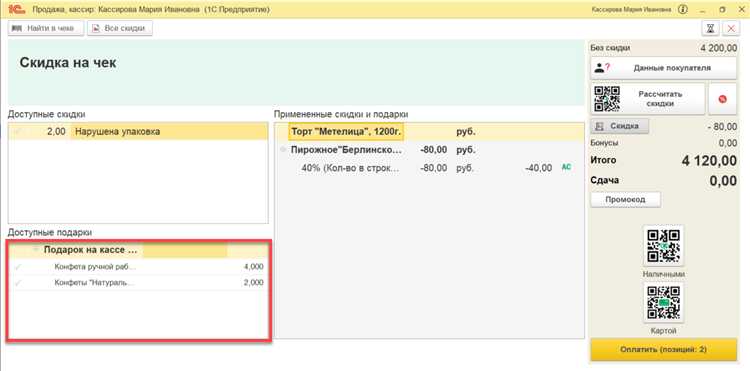Image resolution: width=750 pixels, height=371 pixels.
Task: Open Все скидки toolbar button
Action: coord(120,28)
